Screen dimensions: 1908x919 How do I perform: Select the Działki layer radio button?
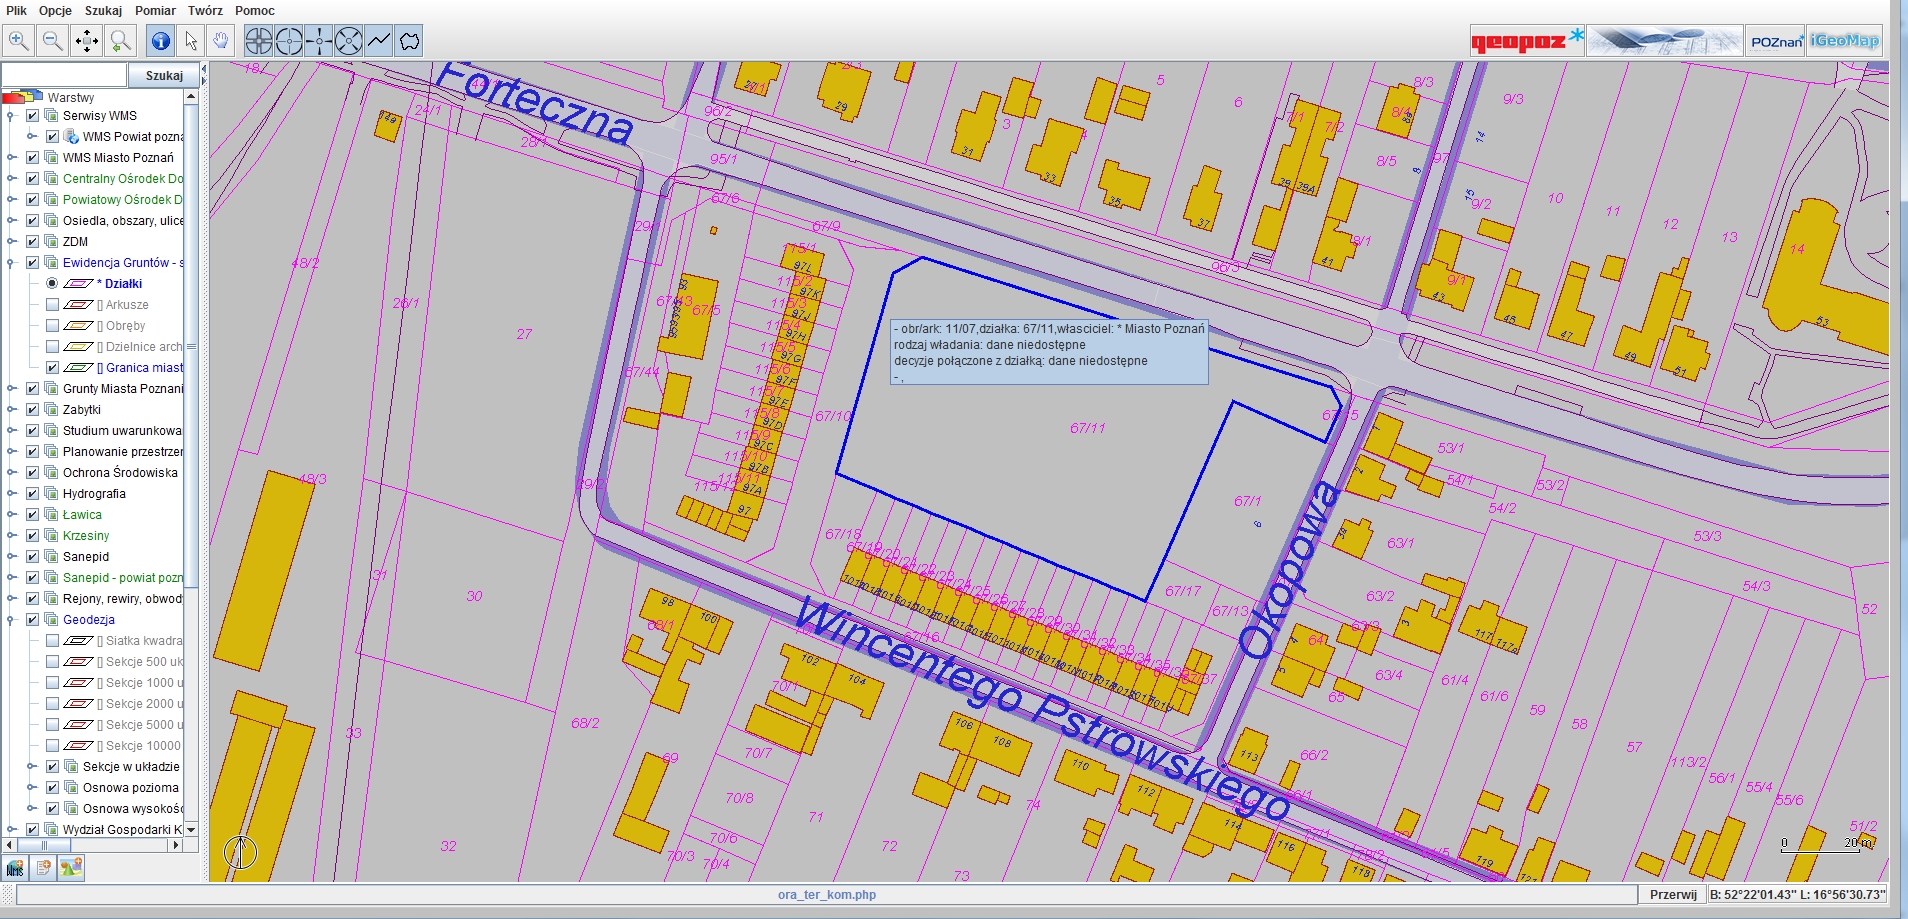(53, 284)
